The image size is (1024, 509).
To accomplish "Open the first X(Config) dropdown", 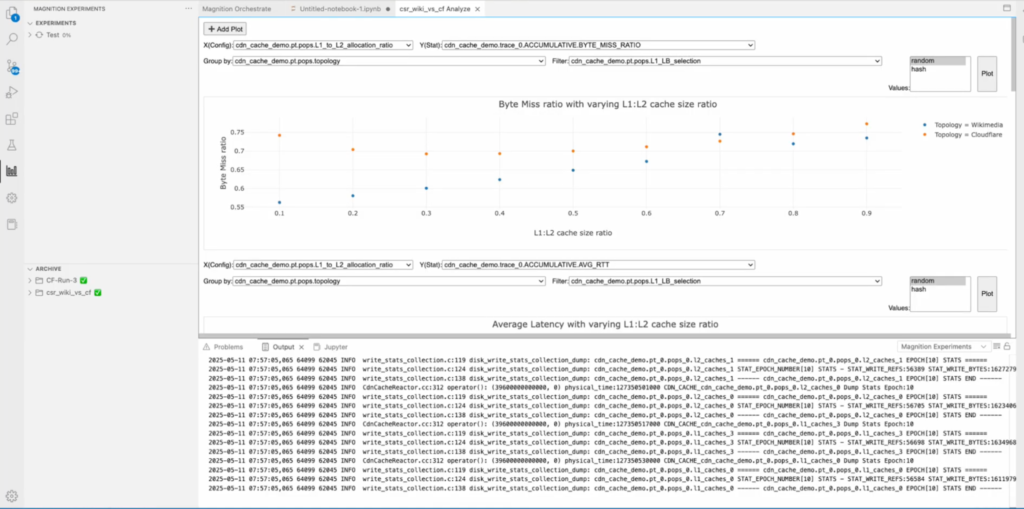I will click(322, 45).
